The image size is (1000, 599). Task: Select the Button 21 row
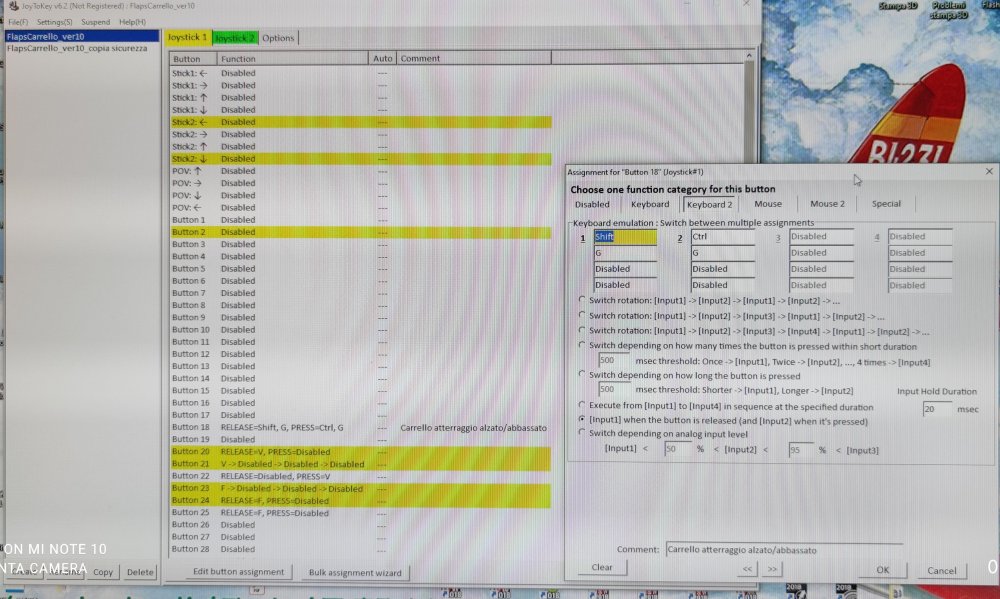(x=360, y=464)
